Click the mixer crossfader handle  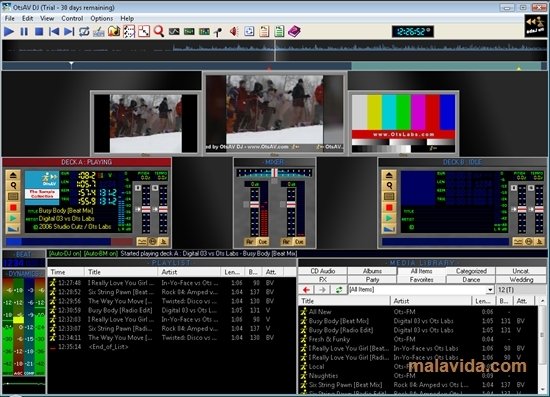click(275, 173)
